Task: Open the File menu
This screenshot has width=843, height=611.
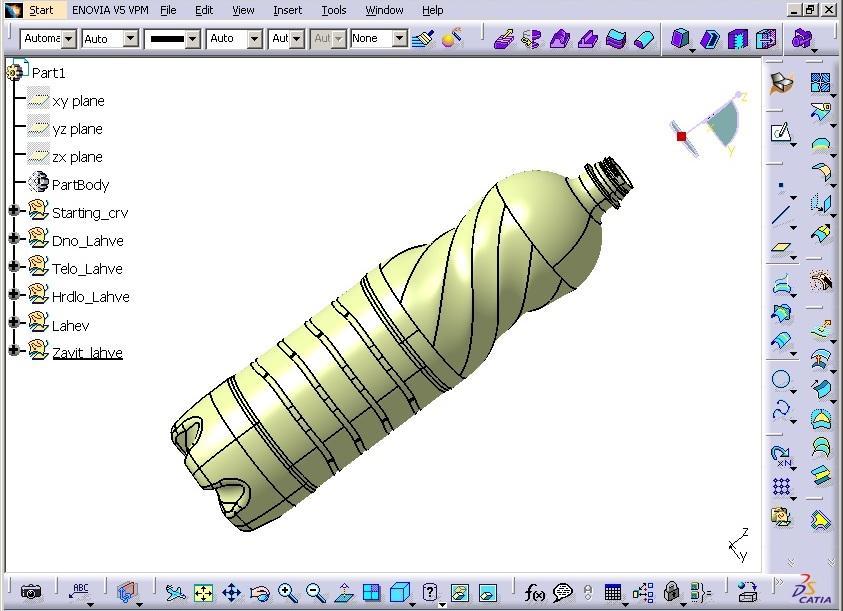Action: point(168,10)
